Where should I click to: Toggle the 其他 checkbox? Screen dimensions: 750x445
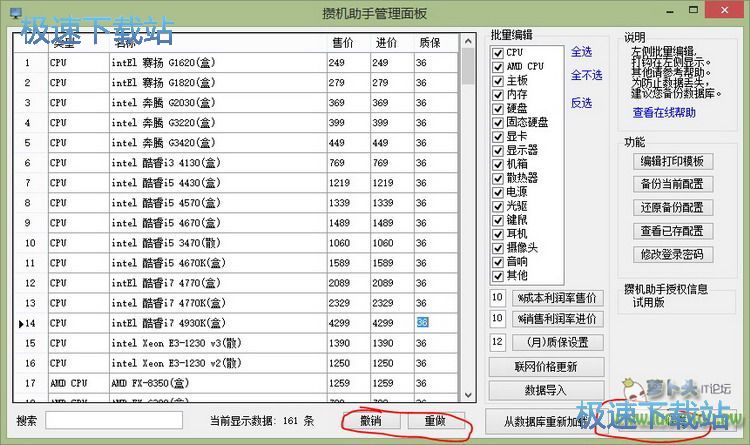click(498, 276)
